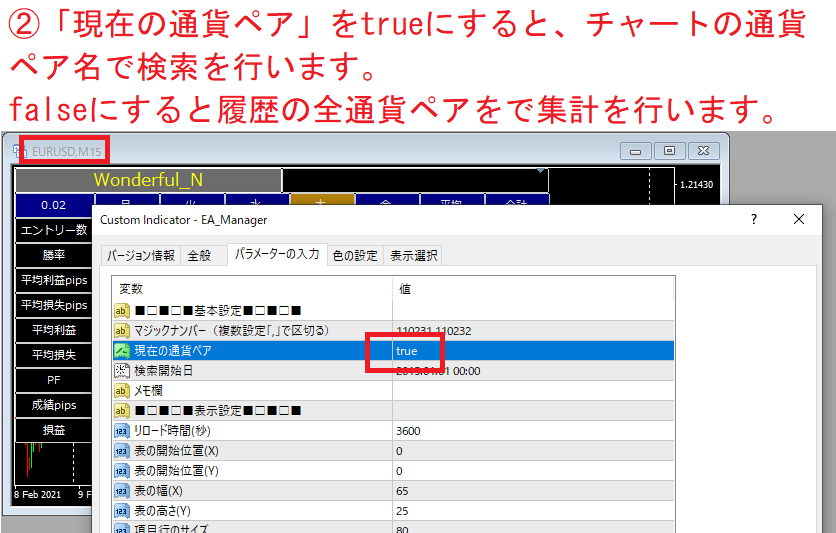Select the リロード時間(秒) variable name
The width and height of the screenshot is (836, 533).
point(172,431)
